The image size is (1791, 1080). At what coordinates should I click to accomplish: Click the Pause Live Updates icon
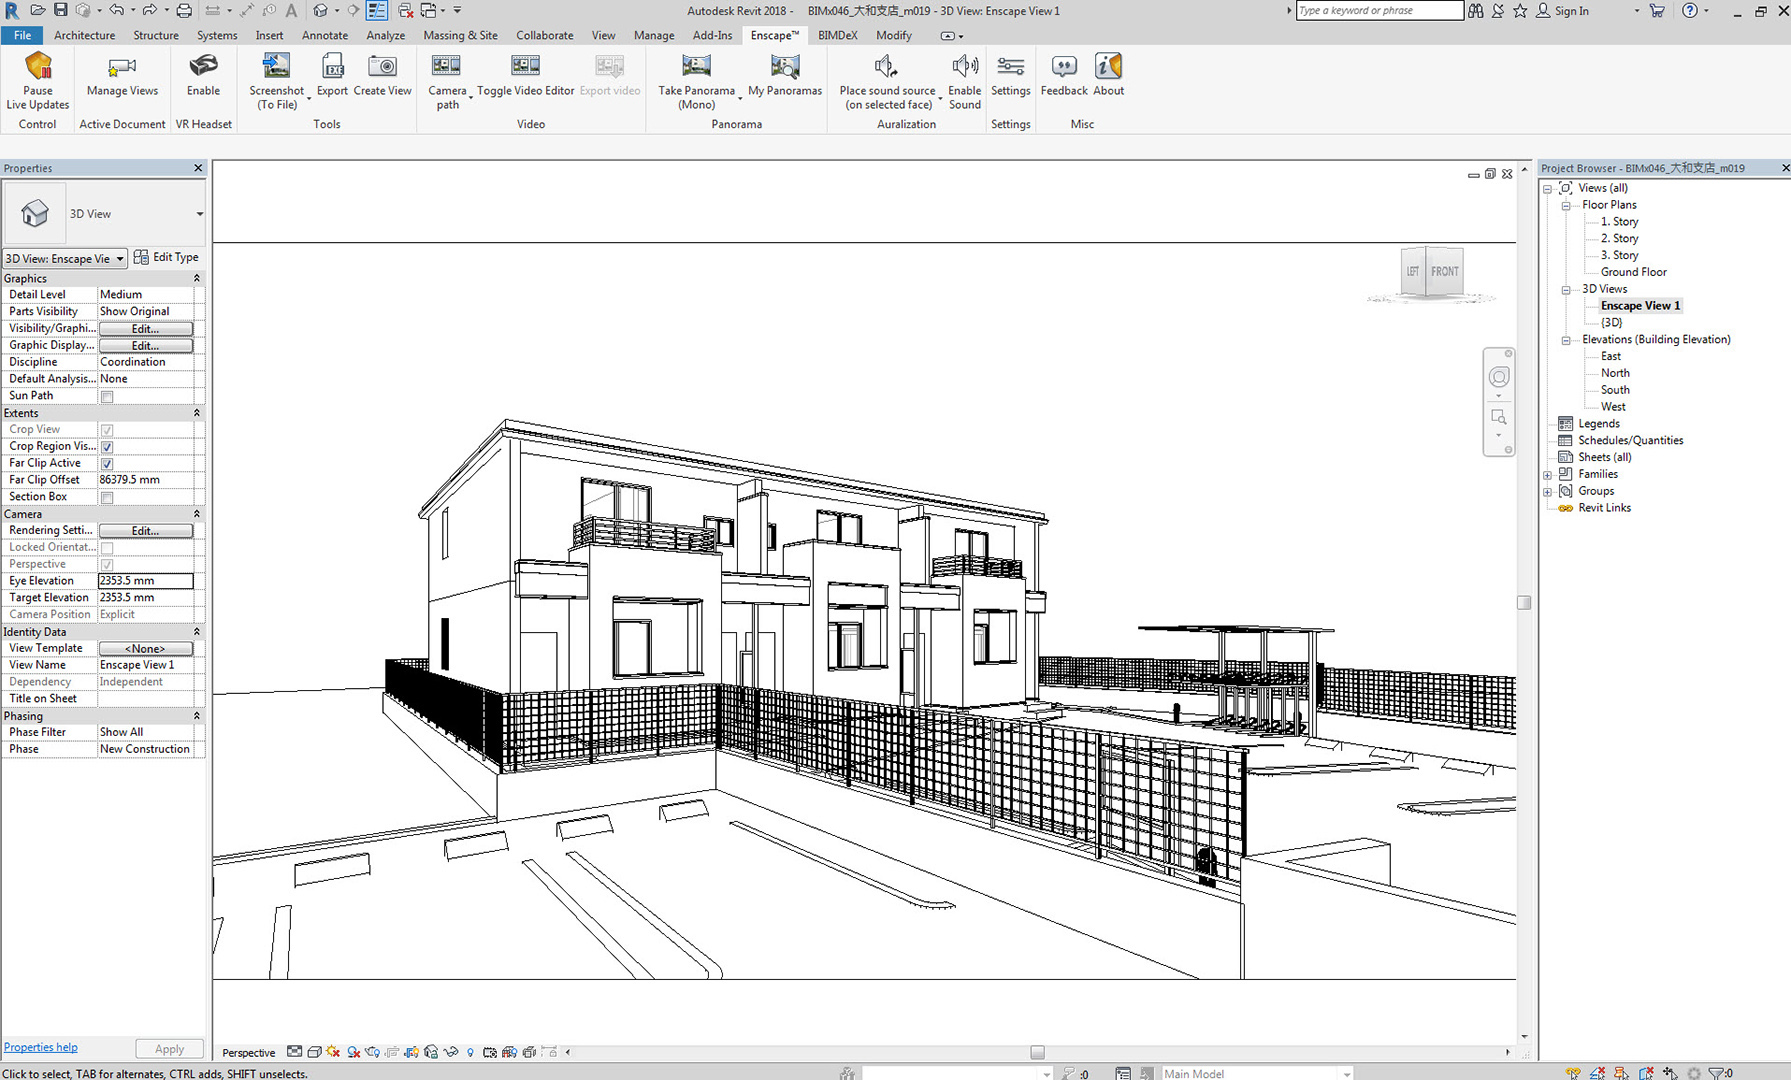tap(38, 67)
